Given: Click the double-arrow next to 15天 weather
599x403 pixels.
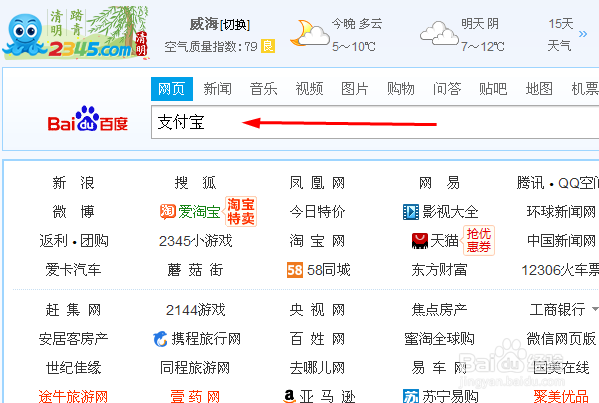Looking at the screenshot, I should coord(583,34).
